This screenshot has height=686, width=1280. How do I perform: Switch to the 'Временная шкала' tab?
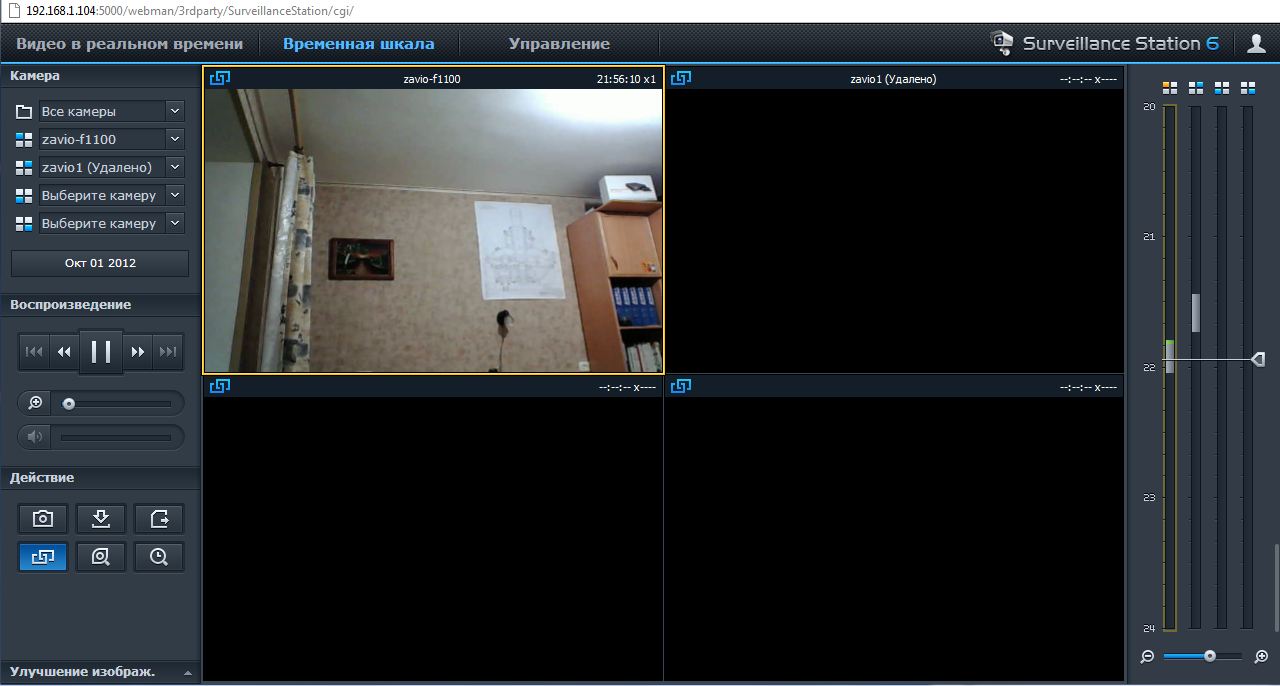coord(358,44)
